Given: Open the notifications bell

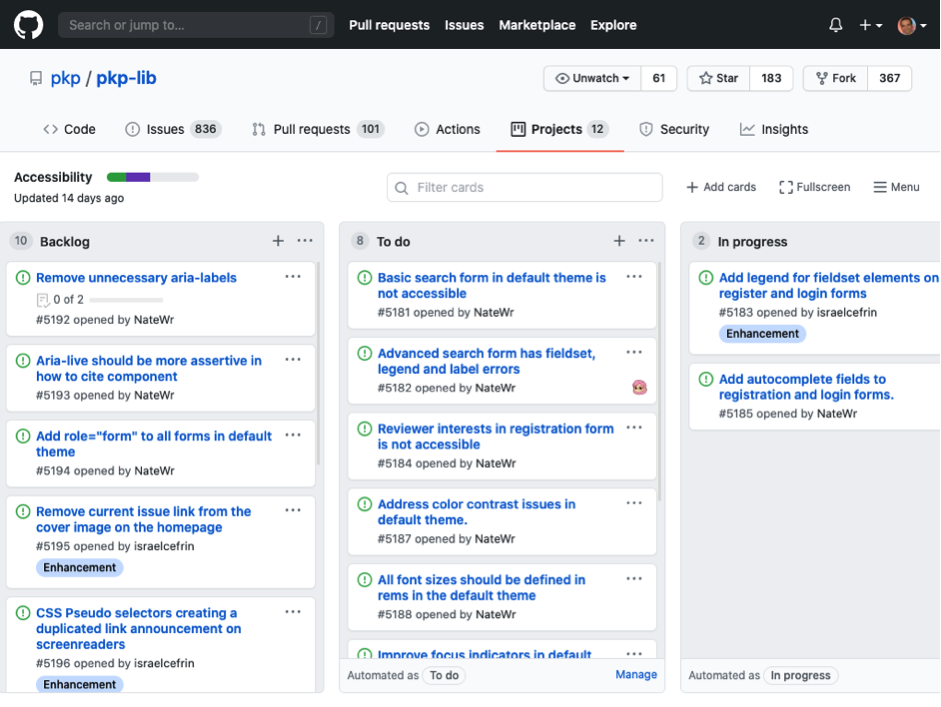Looking at the screenshot, I should pos(835,25).
